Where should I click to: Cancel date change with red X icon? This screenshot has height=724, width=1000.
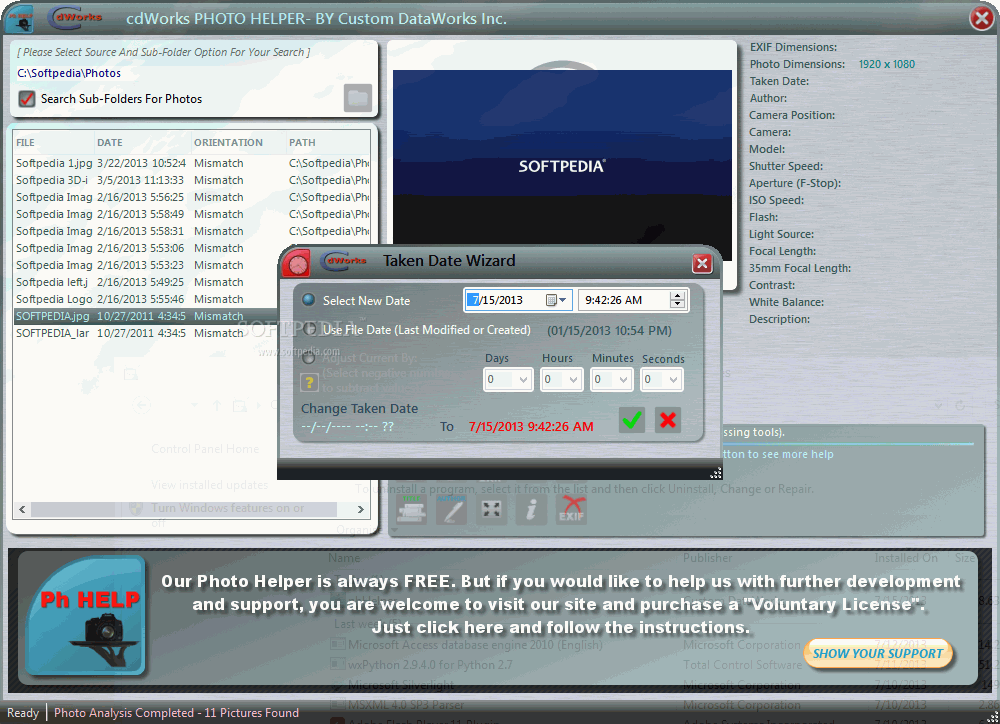668,420
